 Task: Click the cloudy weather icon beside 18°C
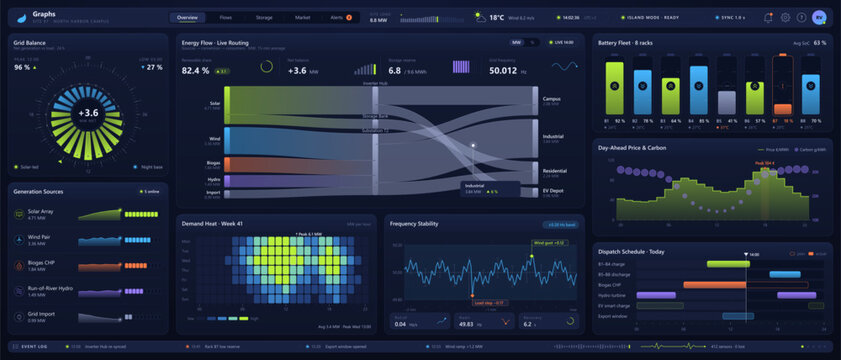[481, 18]
